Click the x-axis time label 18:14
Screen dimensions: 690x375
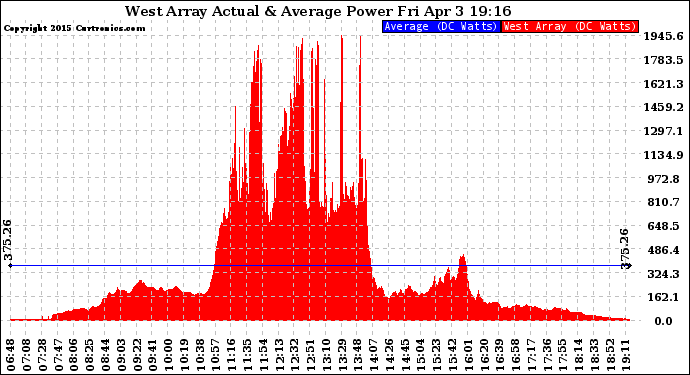579,355
